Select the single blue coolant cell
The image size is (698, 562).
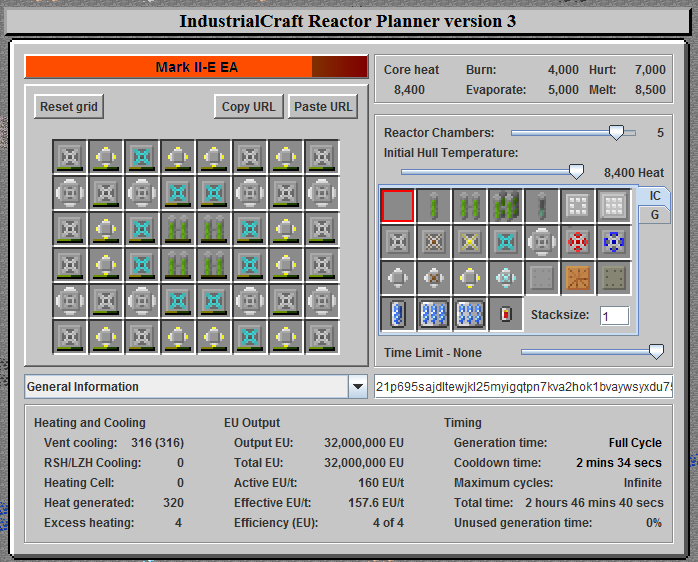tap(397, 314)
